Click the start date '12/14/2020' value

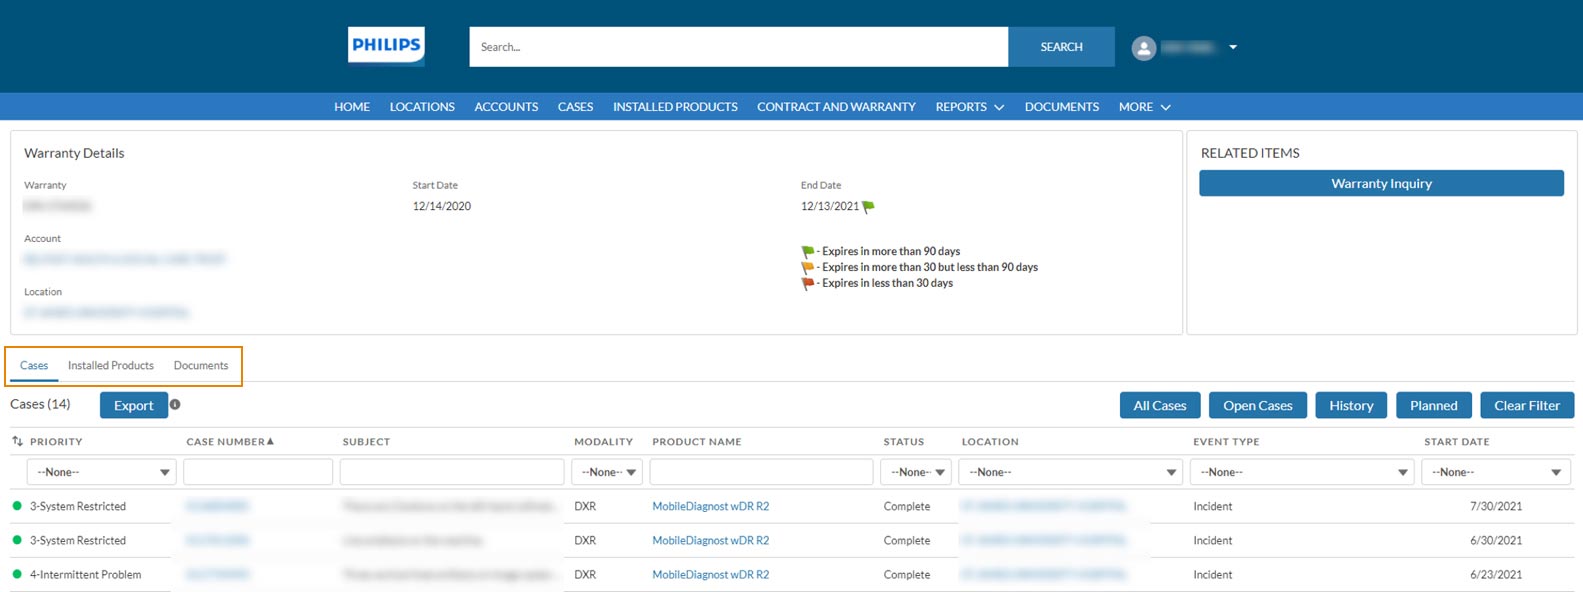click(x=441, y=206)
